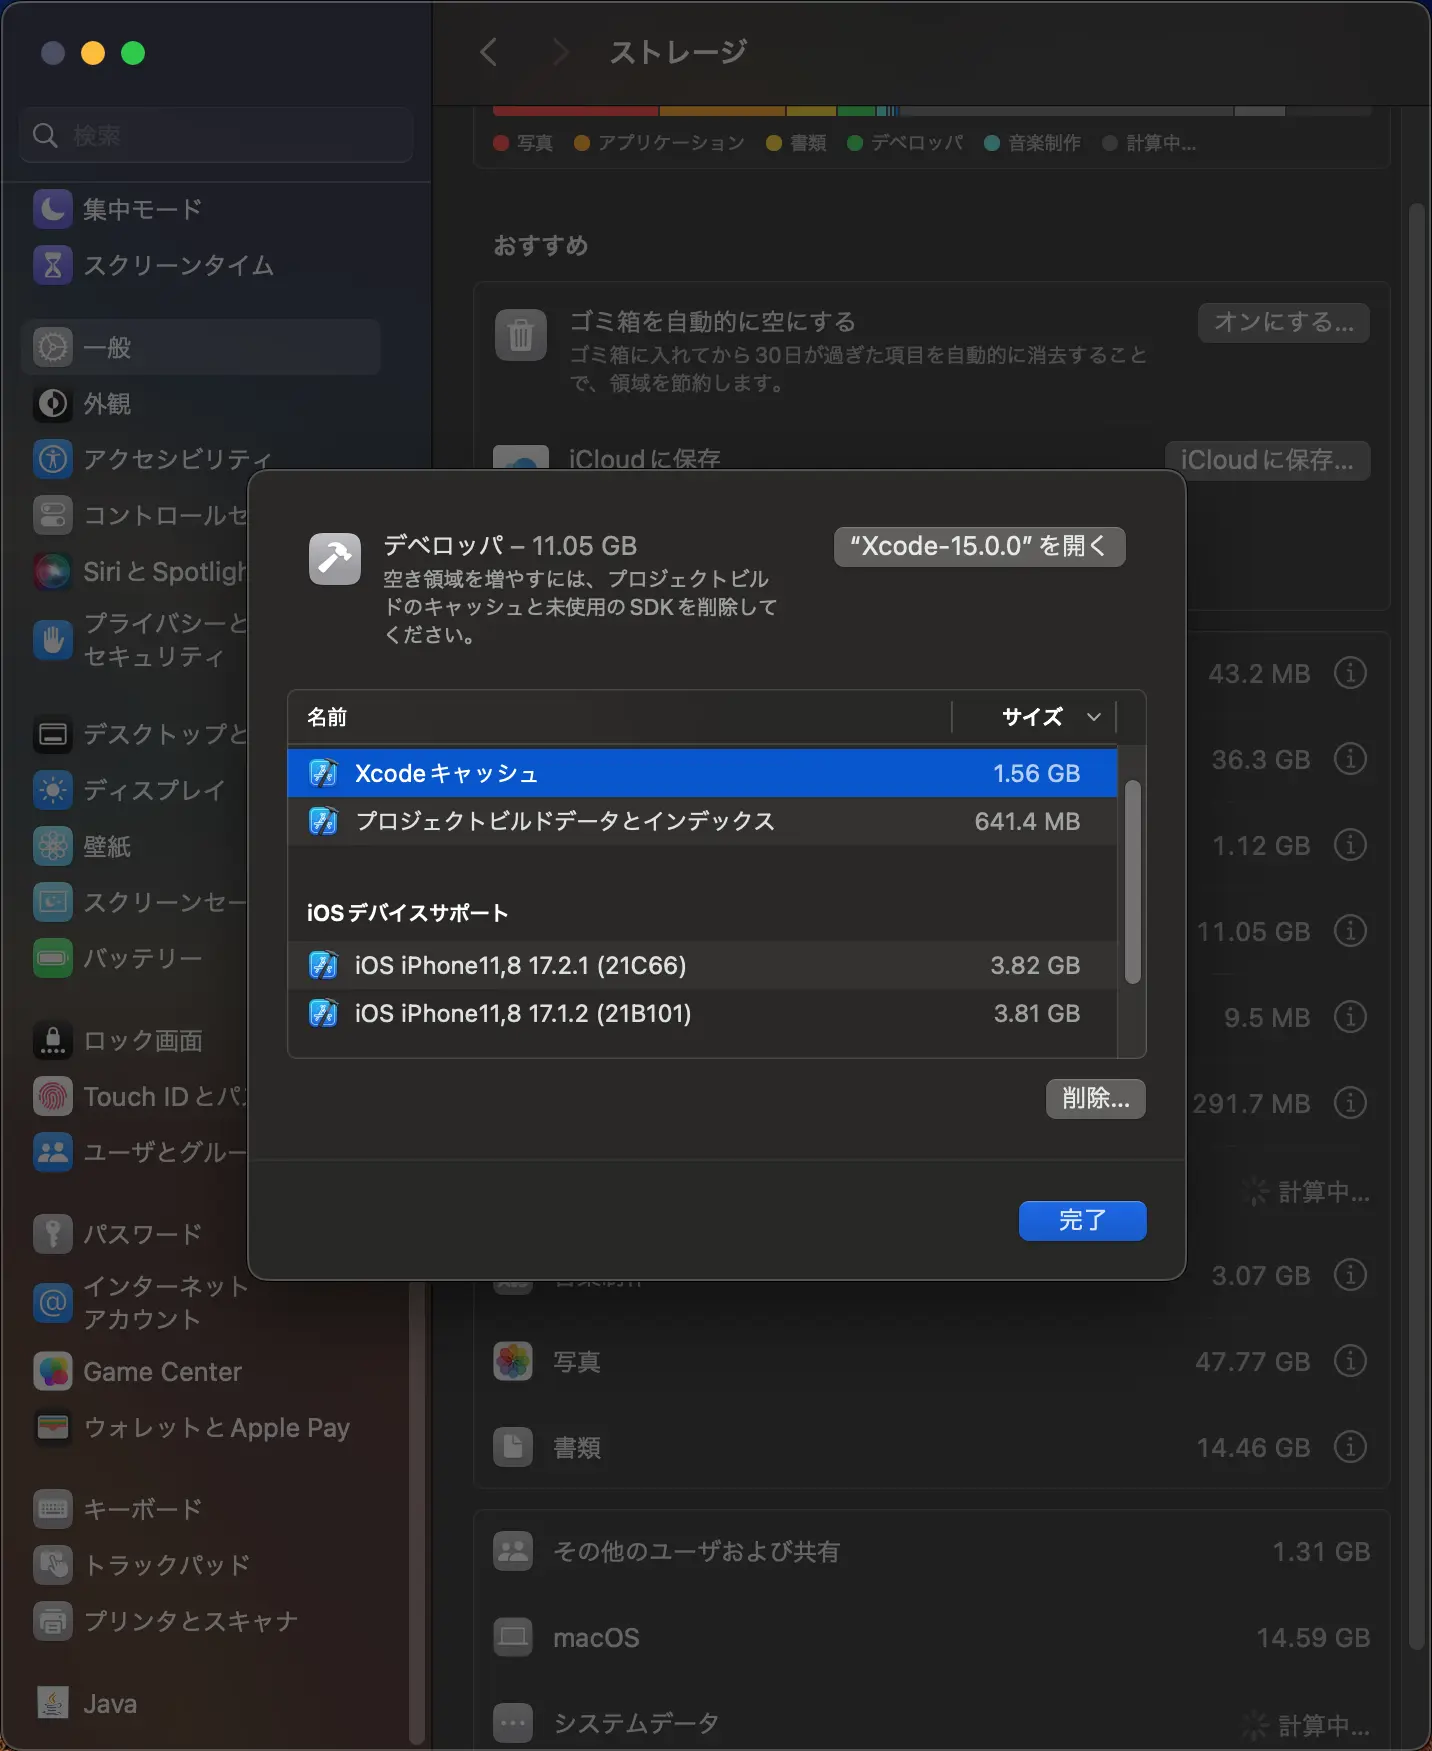Image resolution: width=1432 pixels, height=1751 pixels.
Task: Open スクリーンタイム hourglass icon
Action: pos(53,265)
